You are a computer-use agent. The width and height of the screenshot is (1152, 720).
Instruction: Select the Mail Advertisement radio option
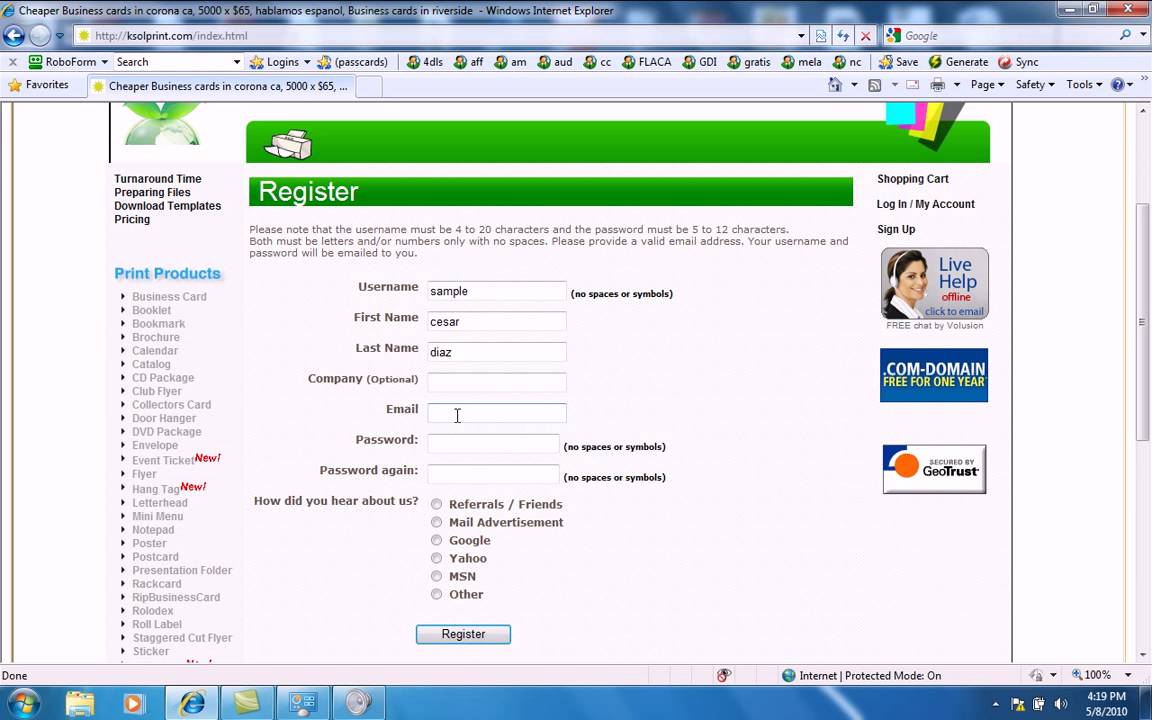[436, 522]
